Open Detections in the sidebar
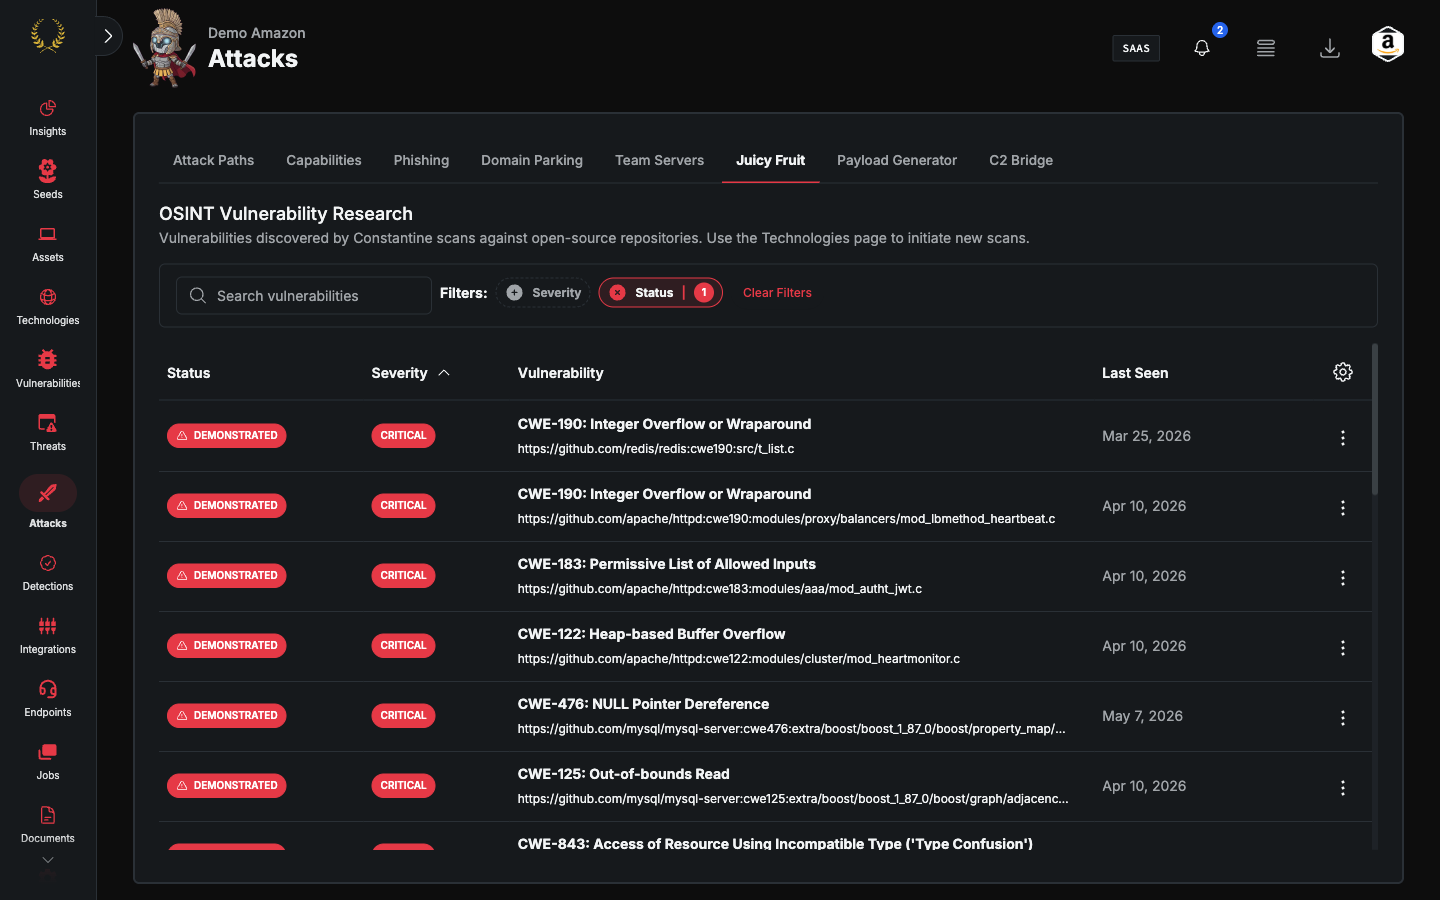The width and height of the screenshot is (1440, 900). click(48, 563)
